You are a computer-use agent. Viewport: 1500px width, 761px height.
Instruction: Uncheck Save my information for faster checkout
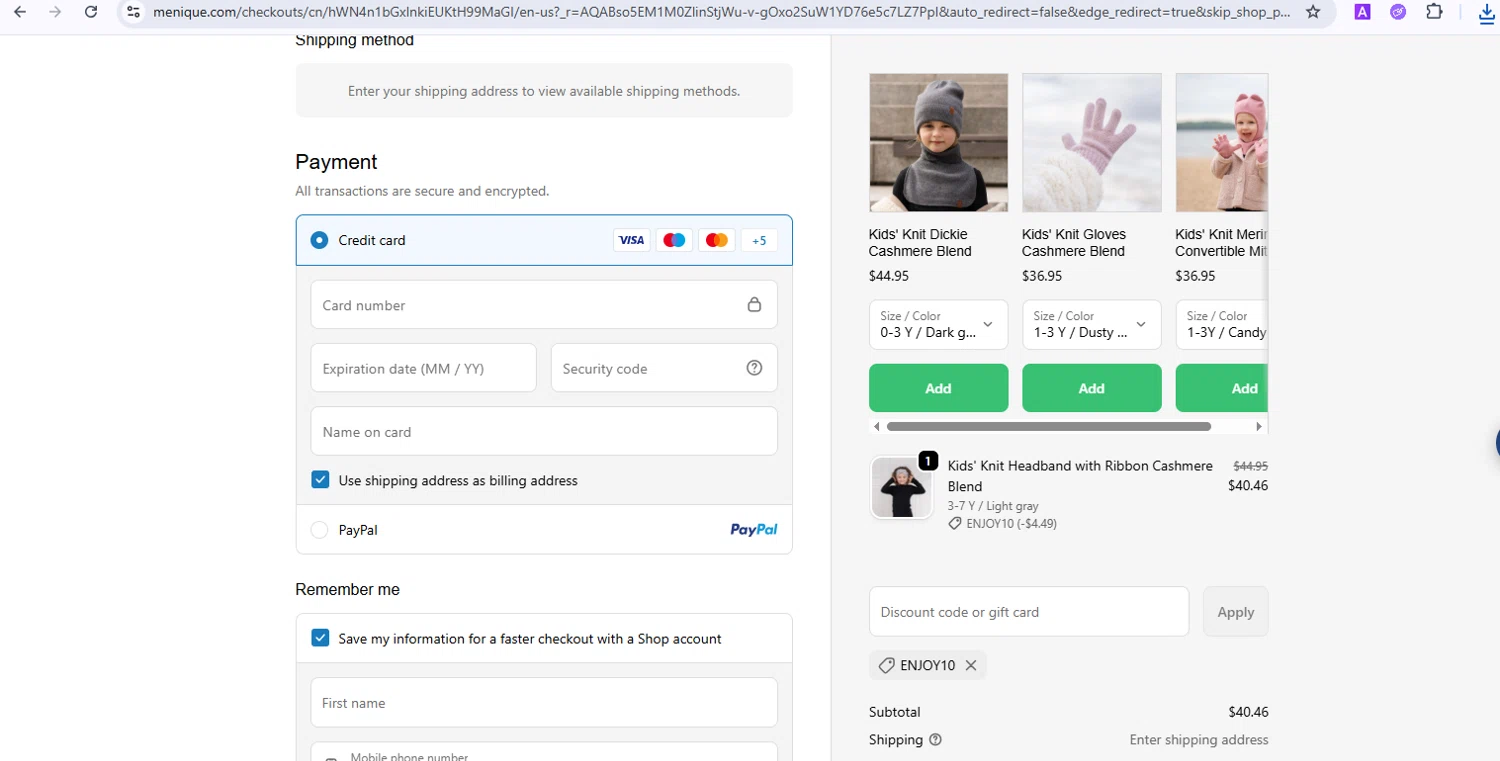(x=320, y=638)
